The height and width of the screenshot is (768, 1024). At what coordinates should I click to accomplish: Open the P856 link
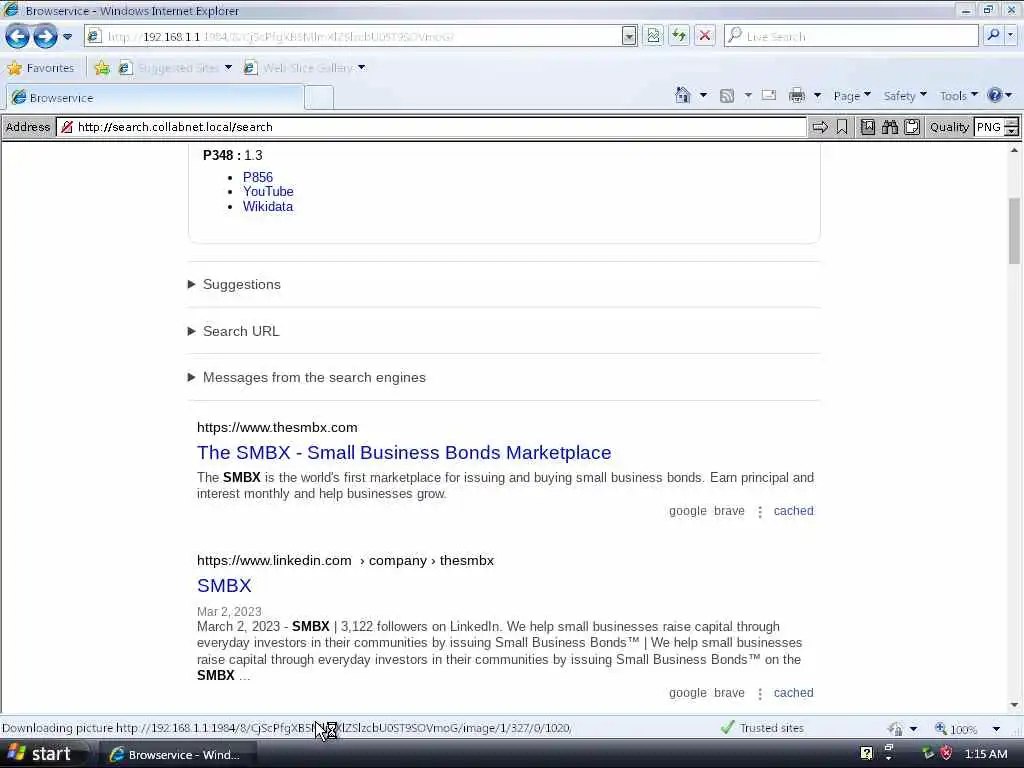click(x=257, y=177)
